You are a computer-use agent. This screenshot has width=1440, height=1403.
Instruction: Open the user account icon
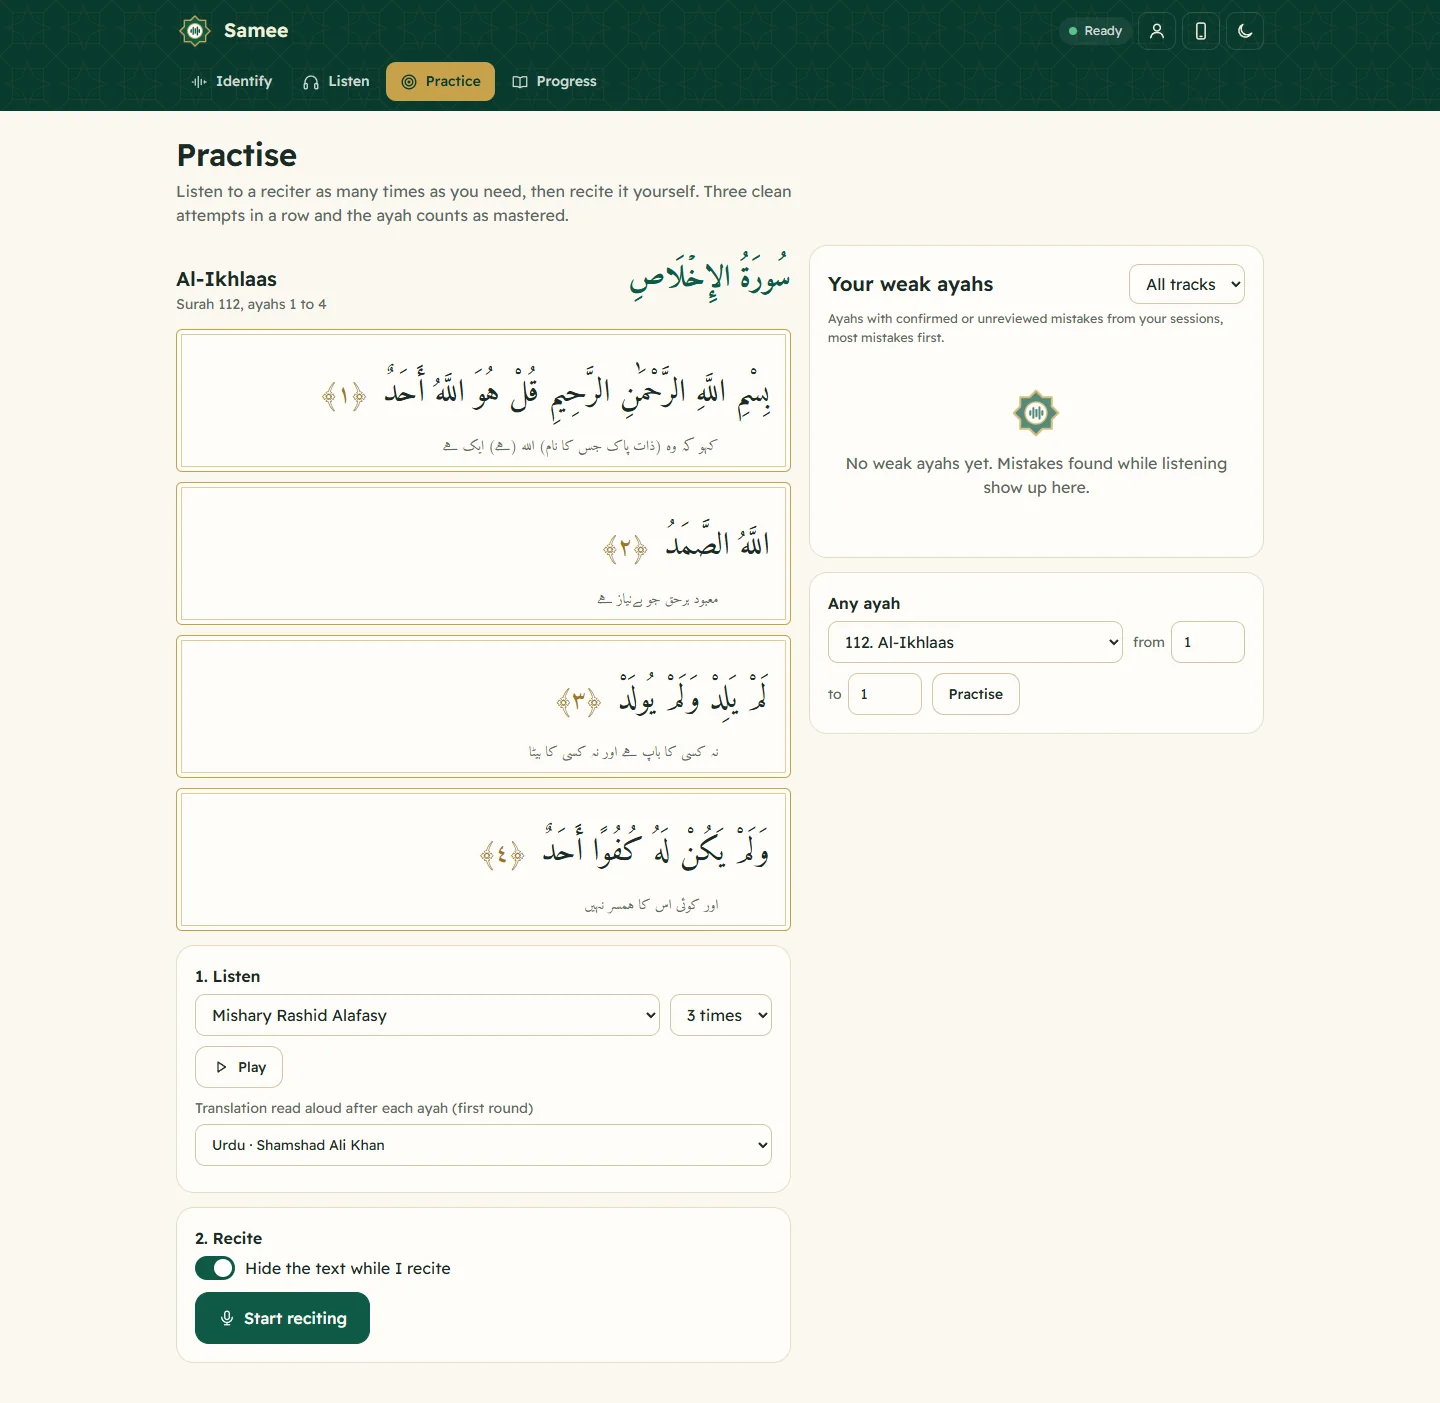click(x=1157, y=31)
